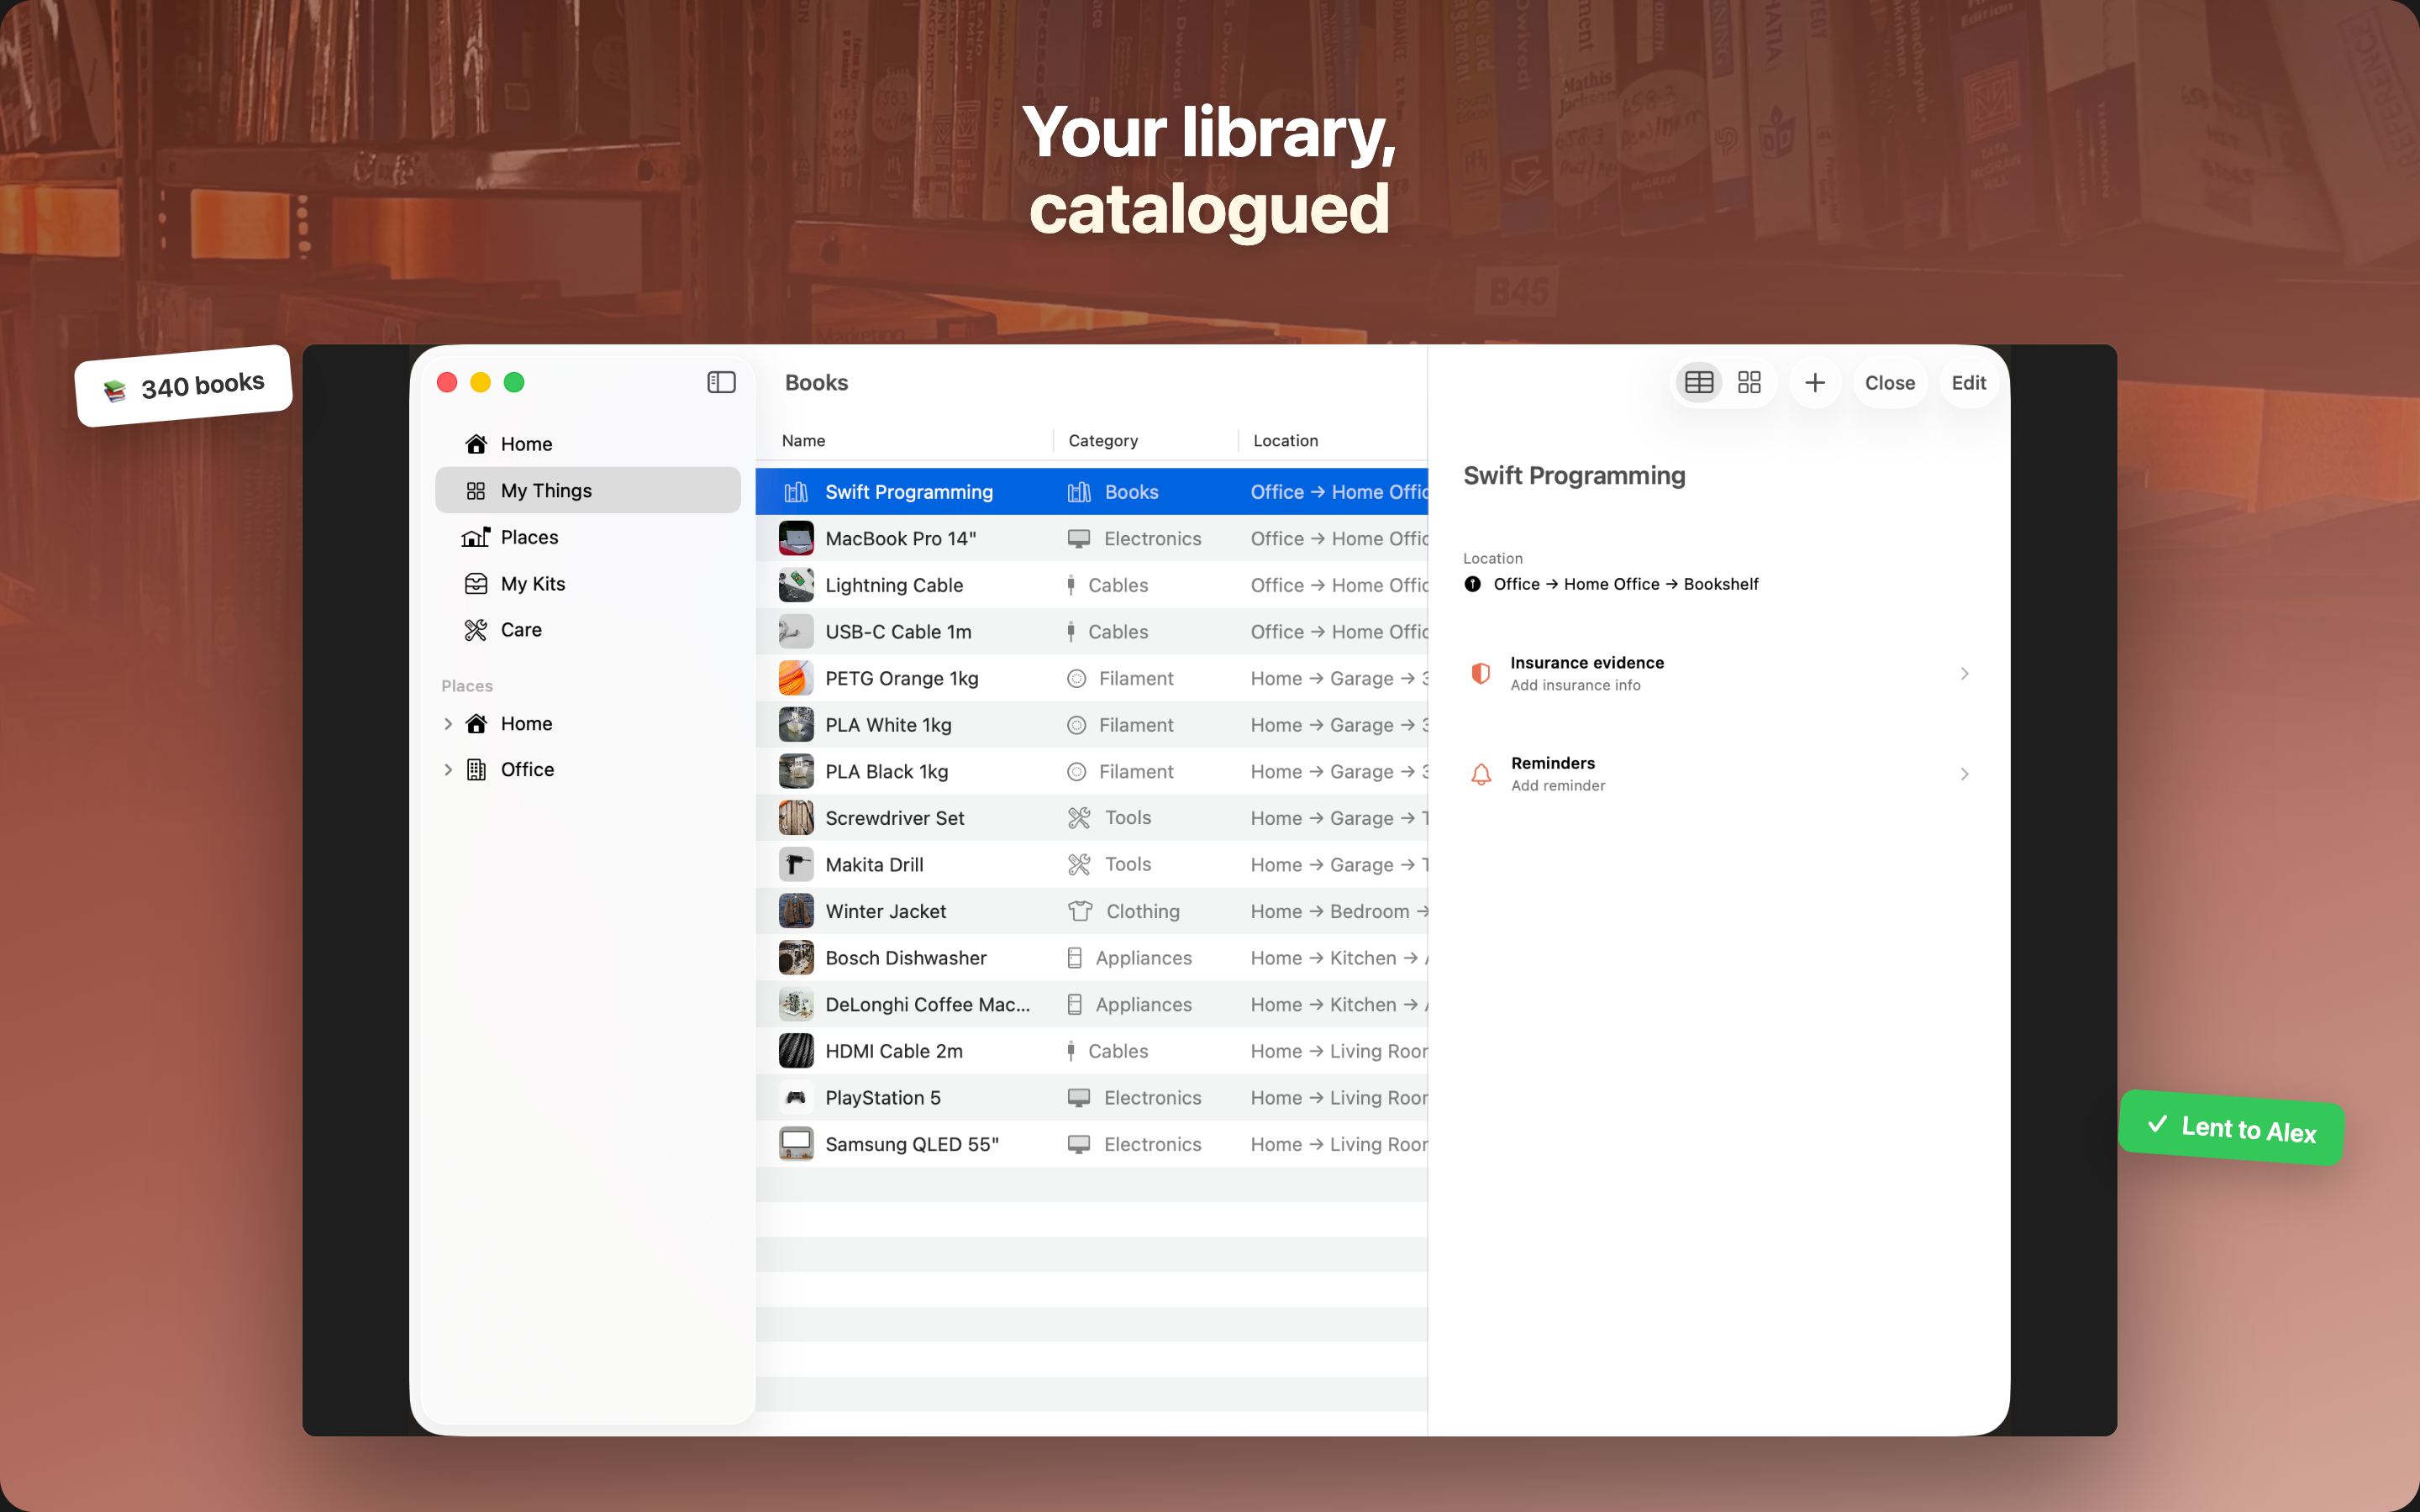Open the Care section with tools icon
This screenshot has width=2420, height=1512.
588,630
